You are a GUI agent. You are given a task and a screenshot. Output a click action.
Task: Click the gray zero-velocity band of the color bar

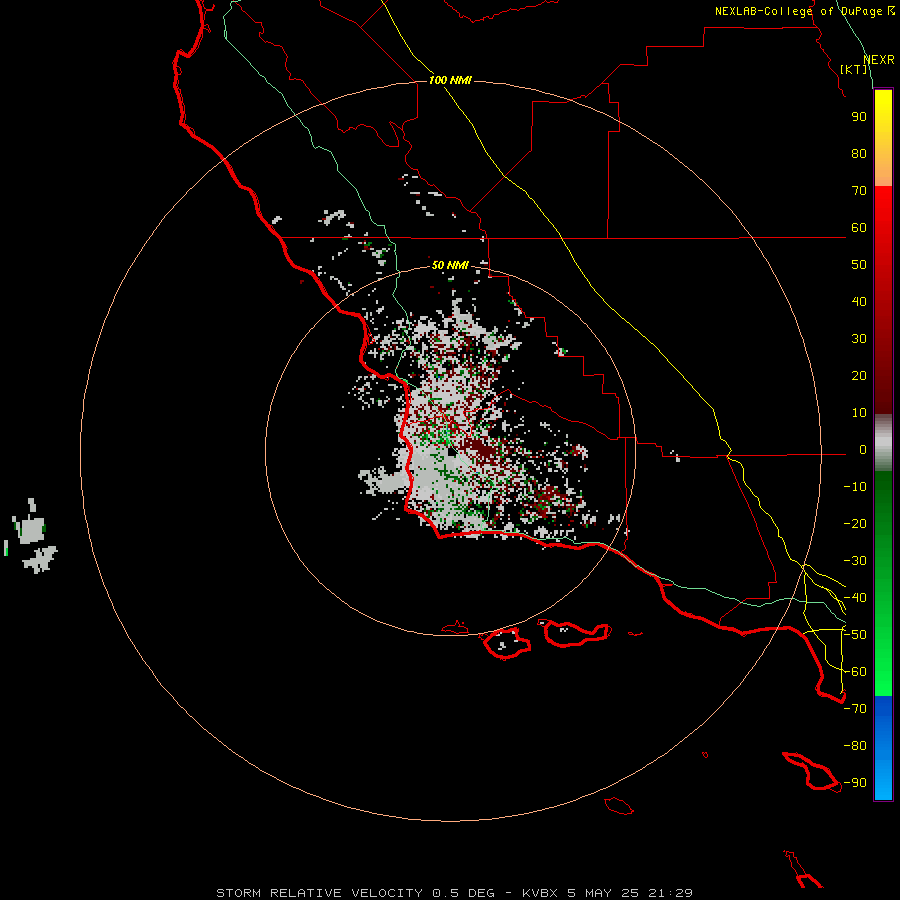coord(883,443)
